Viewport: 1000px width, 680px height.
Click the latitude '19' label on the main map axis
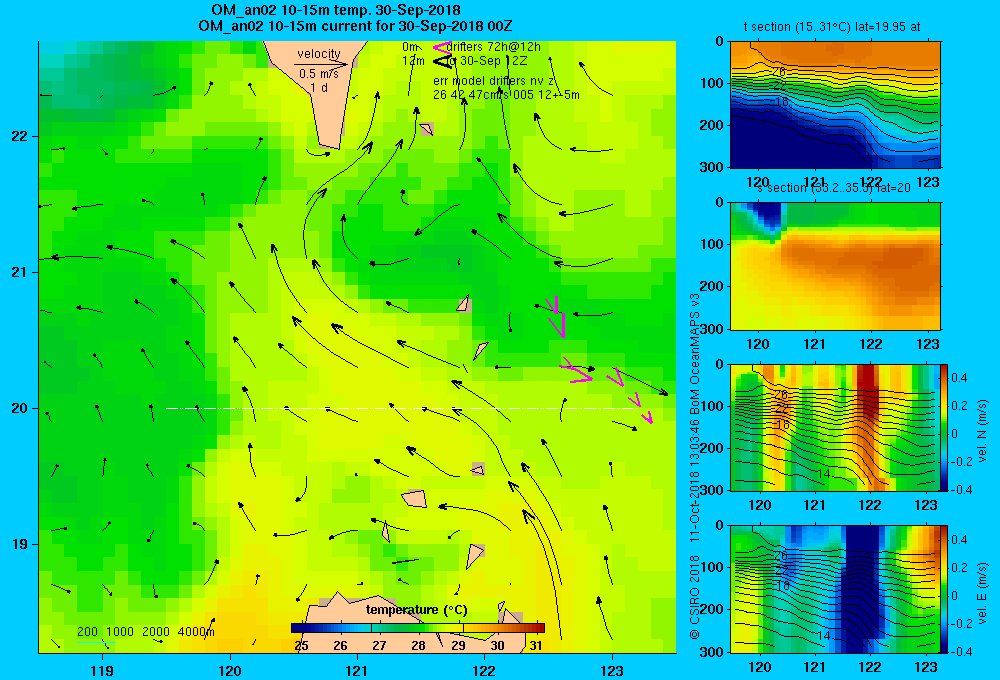(x=20, y=544)
